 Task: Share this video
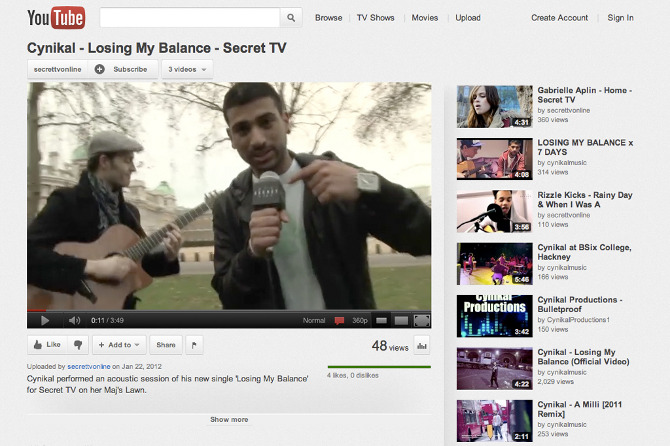[x=166, y=345]
